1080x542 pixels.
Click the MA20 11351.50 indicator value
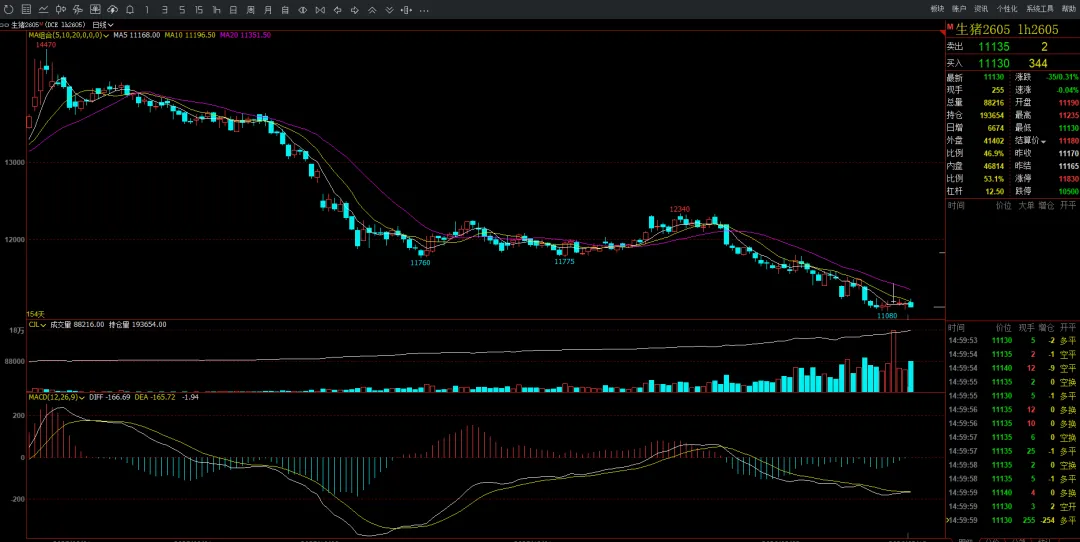tap(245, 34)
